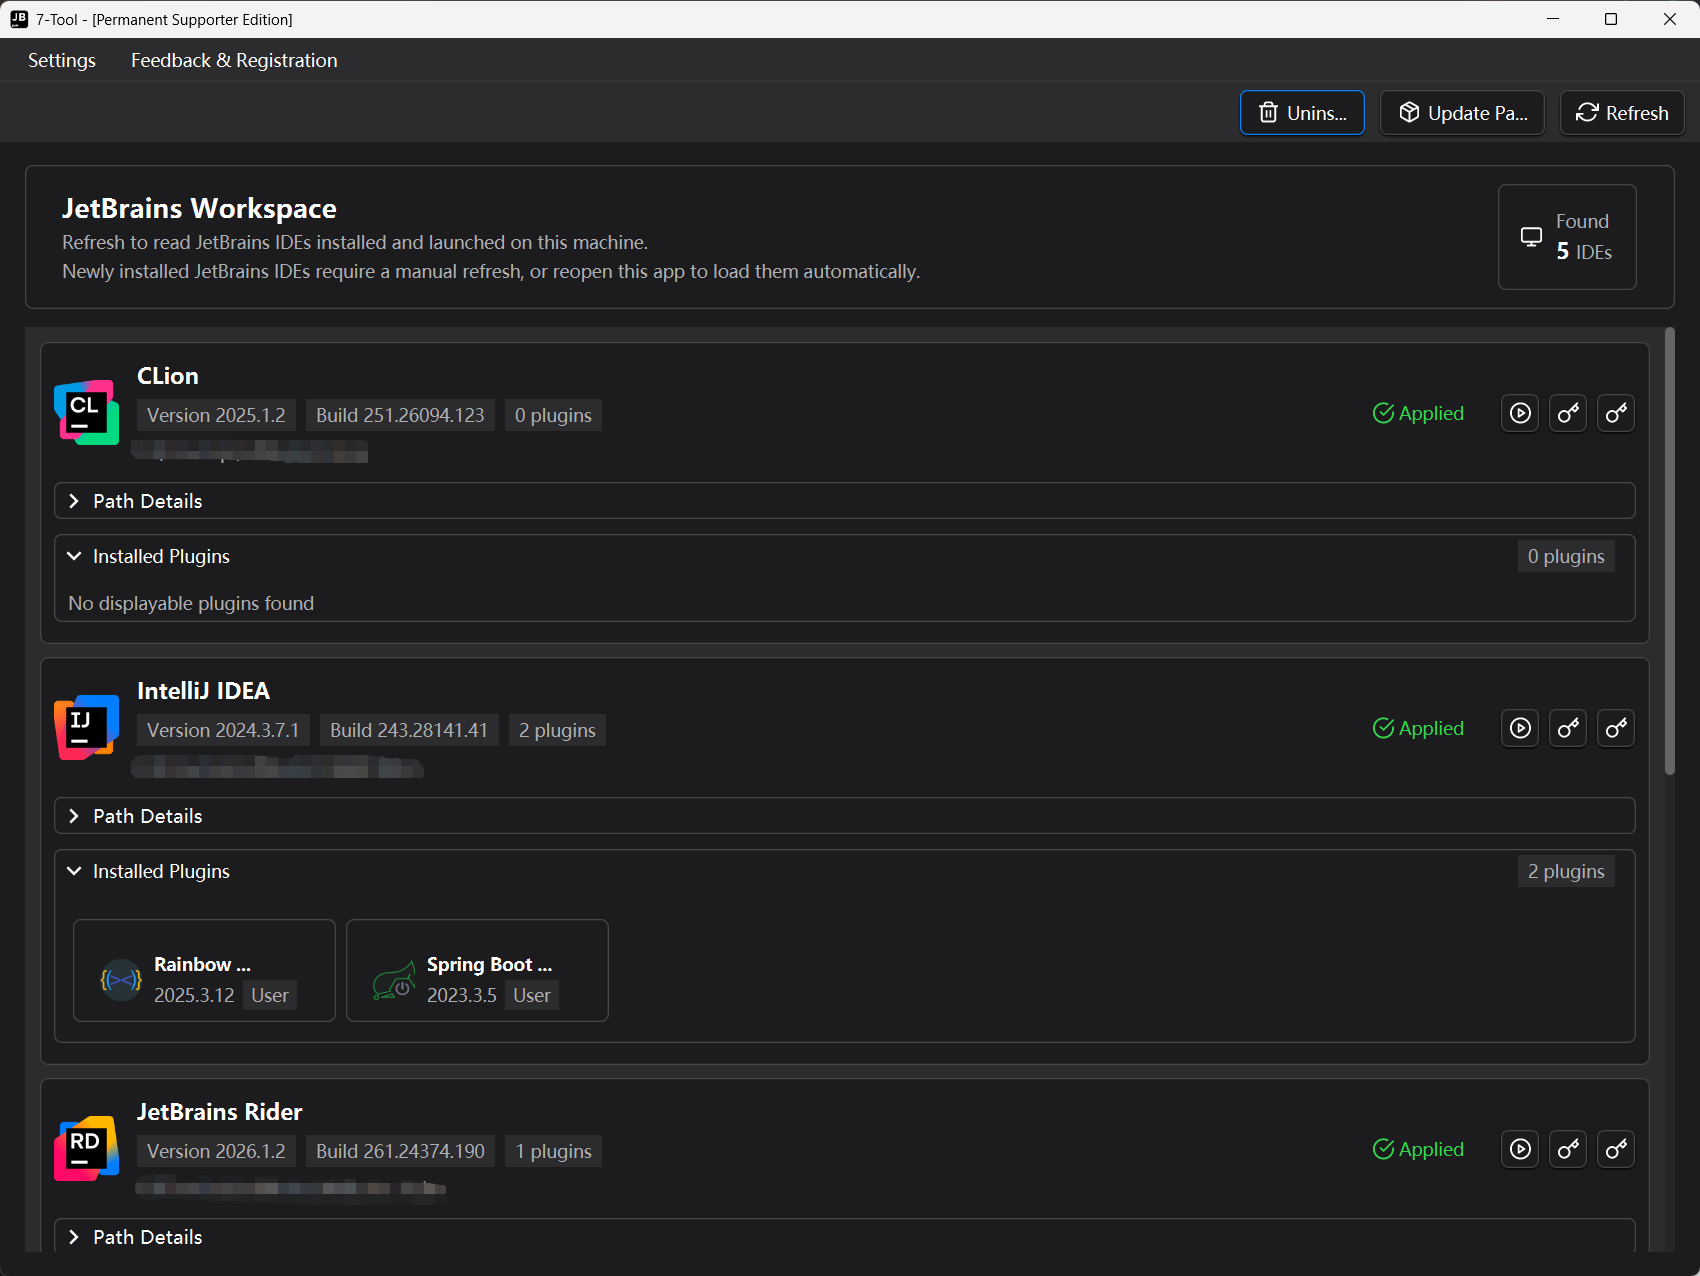The image size is (1700, 1276).
Task: Select the Spring Boot plugin name
Action: (x=489, y=964)
